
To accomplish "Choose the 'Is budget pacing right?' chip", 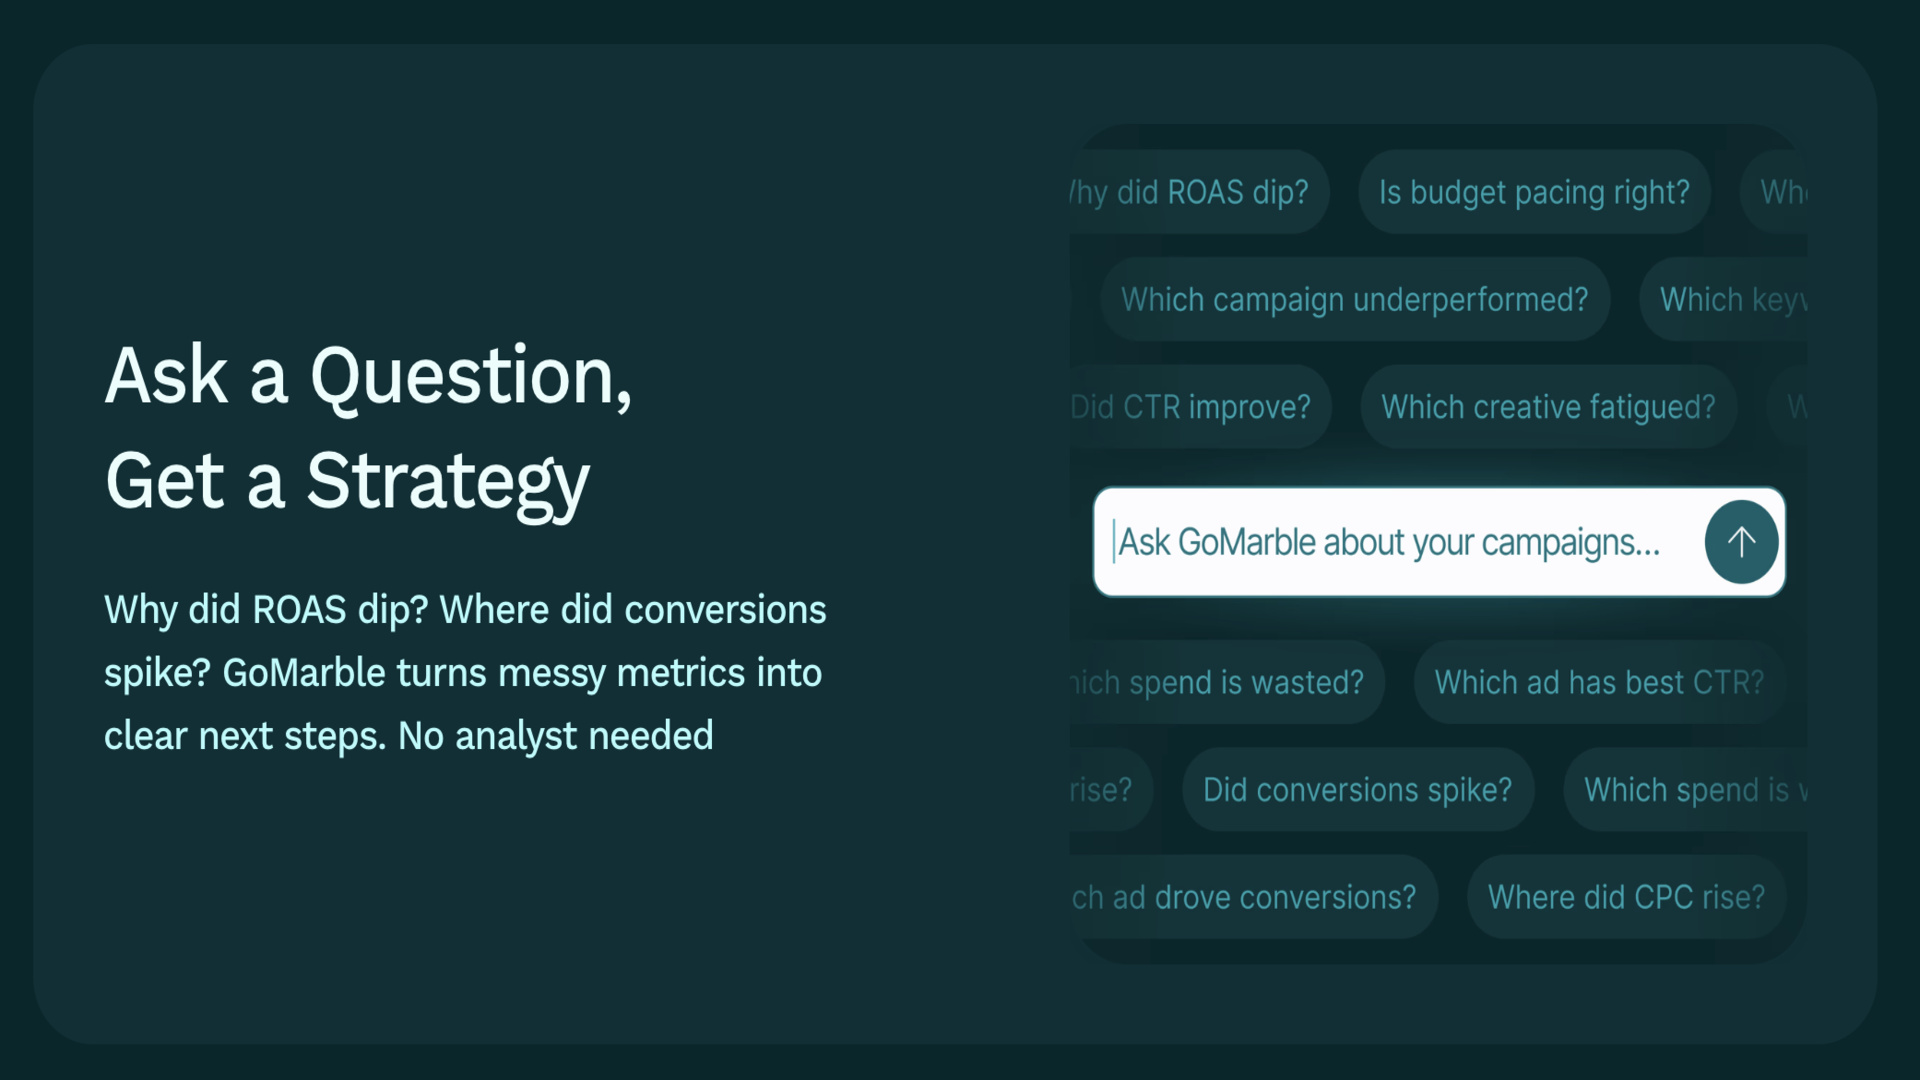I will click(x=1534, y=192).
